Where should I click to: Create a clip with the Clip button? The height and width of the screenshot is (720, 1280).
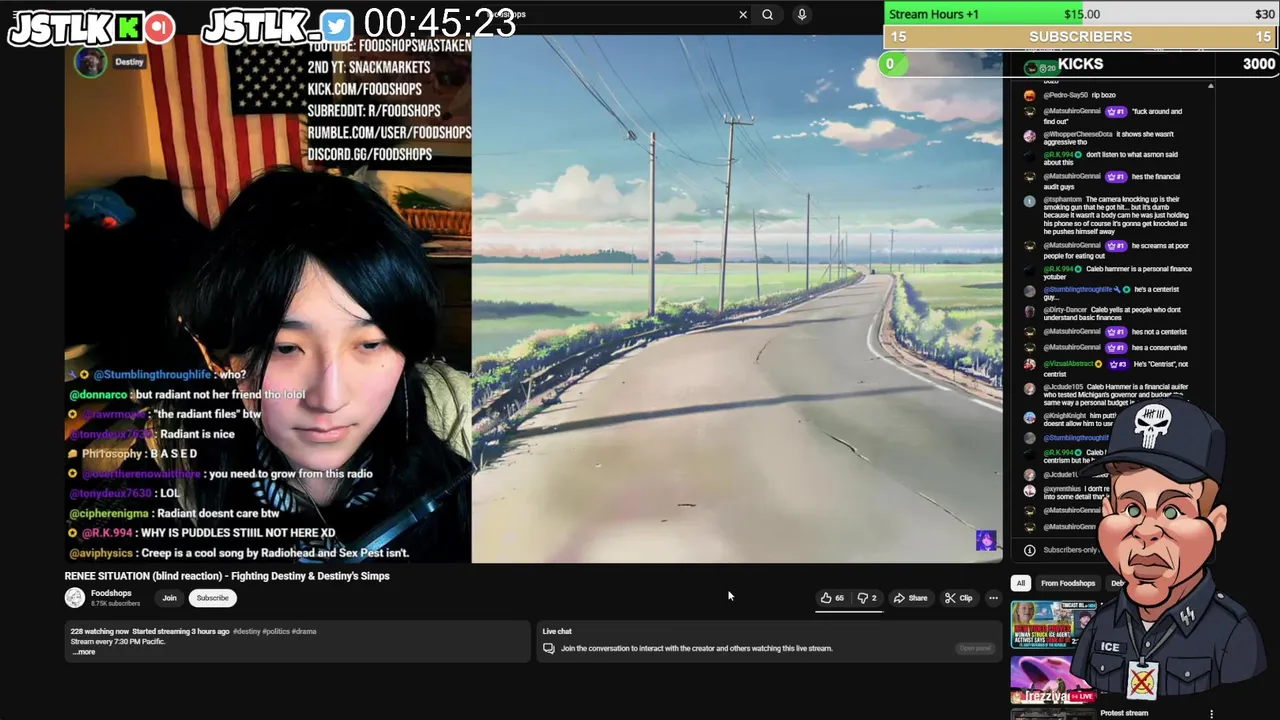(958, 598)
